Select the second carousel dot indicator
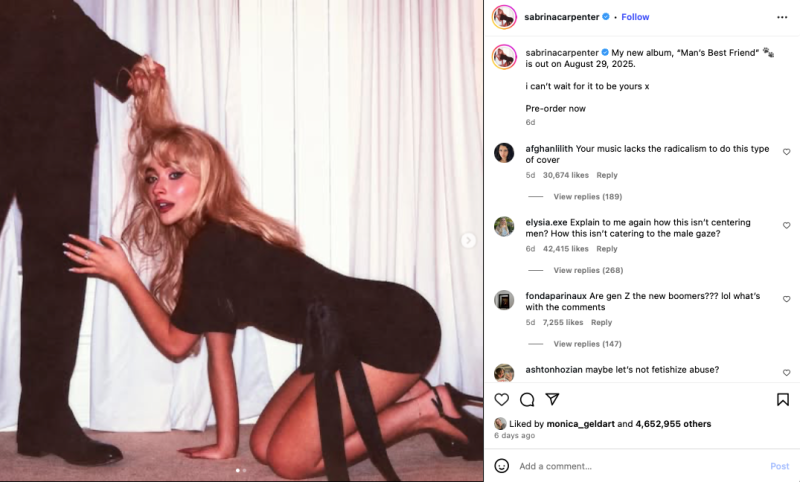This screenshot has width=800, height=482. coord(244,470)
